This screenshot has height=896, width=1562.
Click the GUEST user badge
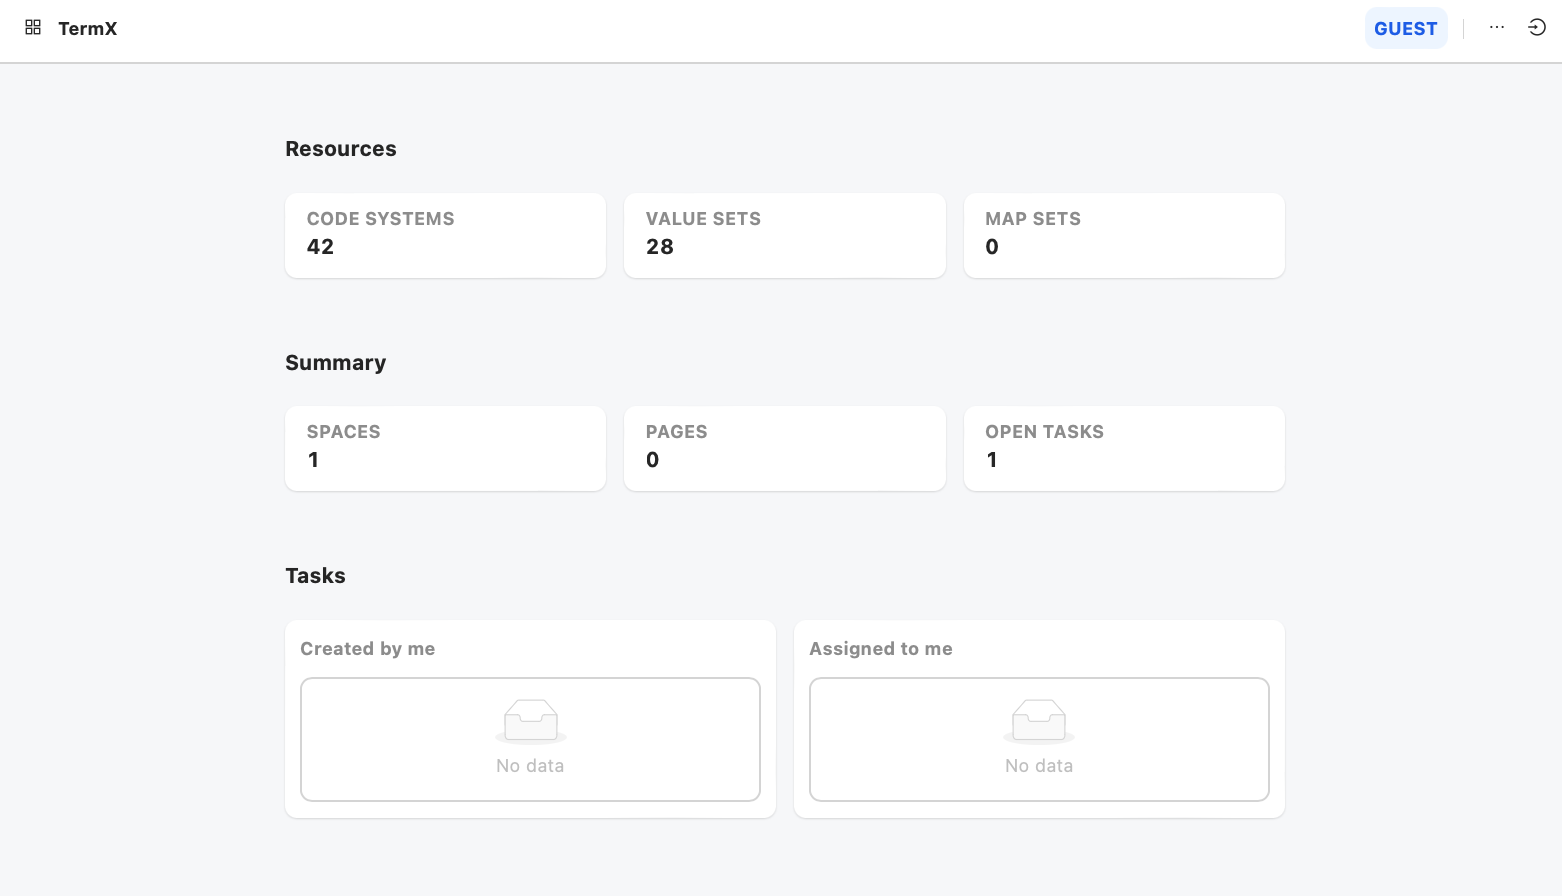(1405, 29)
